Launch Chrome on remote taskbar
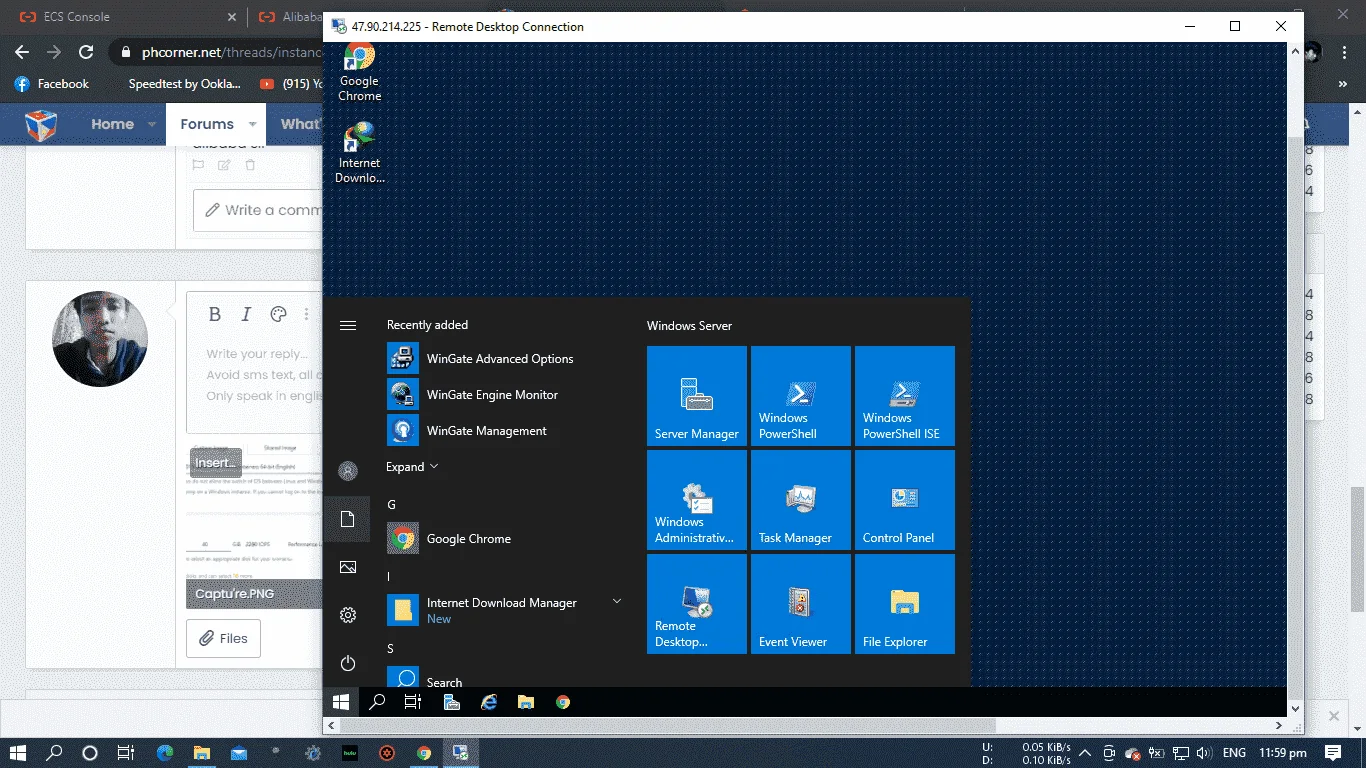The height and width of the screenshot is (768, 1366). pyautogui.click(x=563, y=702)
